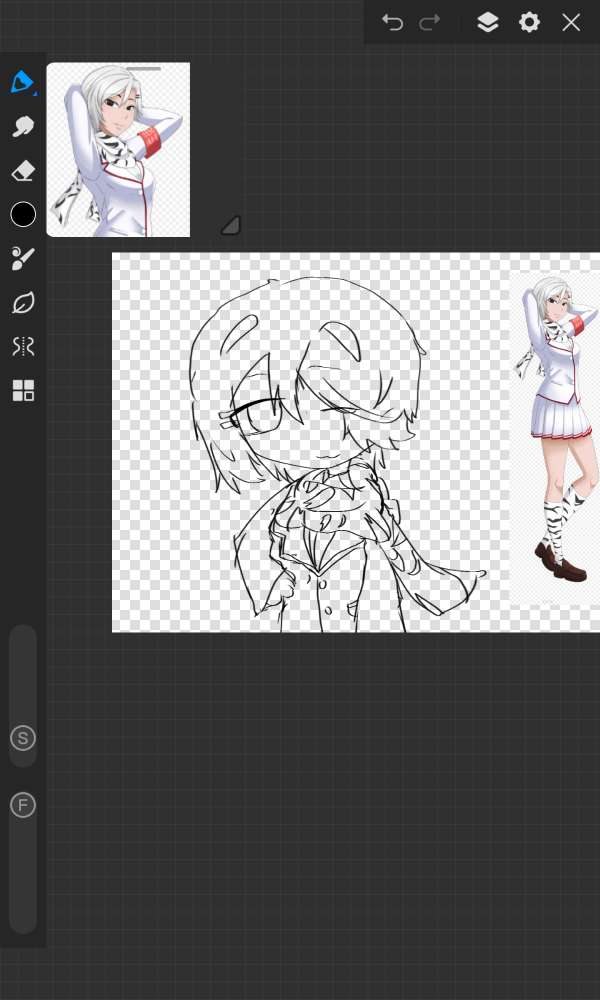
Task: Click the S brush size slider handle
Action: [x=23, y=739]
